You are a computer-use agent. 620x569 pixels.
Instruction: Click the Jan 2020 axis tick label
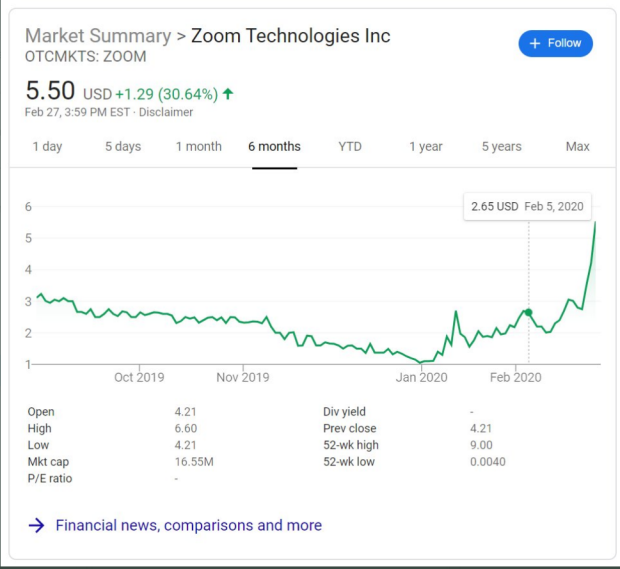(422, 377)
